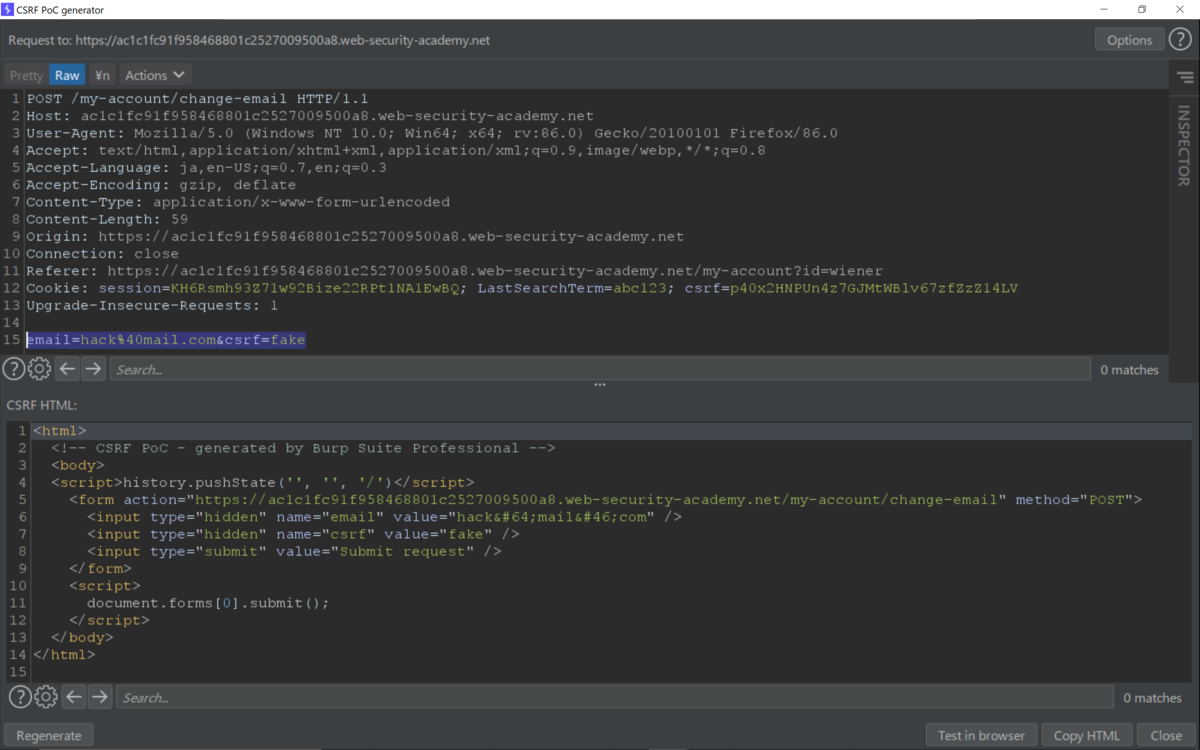This screenshot has width=1200, height=750.
Task: Go to next match in request search
Action: click(93, 369)
